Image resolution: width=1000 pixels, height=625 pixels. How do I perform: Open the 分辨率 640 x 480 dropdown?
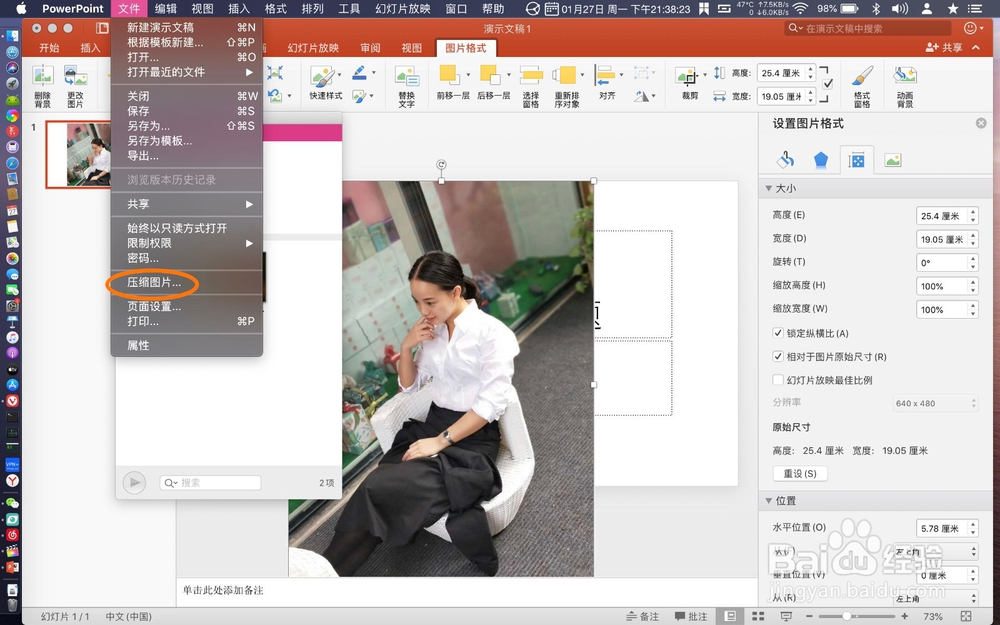(935, 403)
